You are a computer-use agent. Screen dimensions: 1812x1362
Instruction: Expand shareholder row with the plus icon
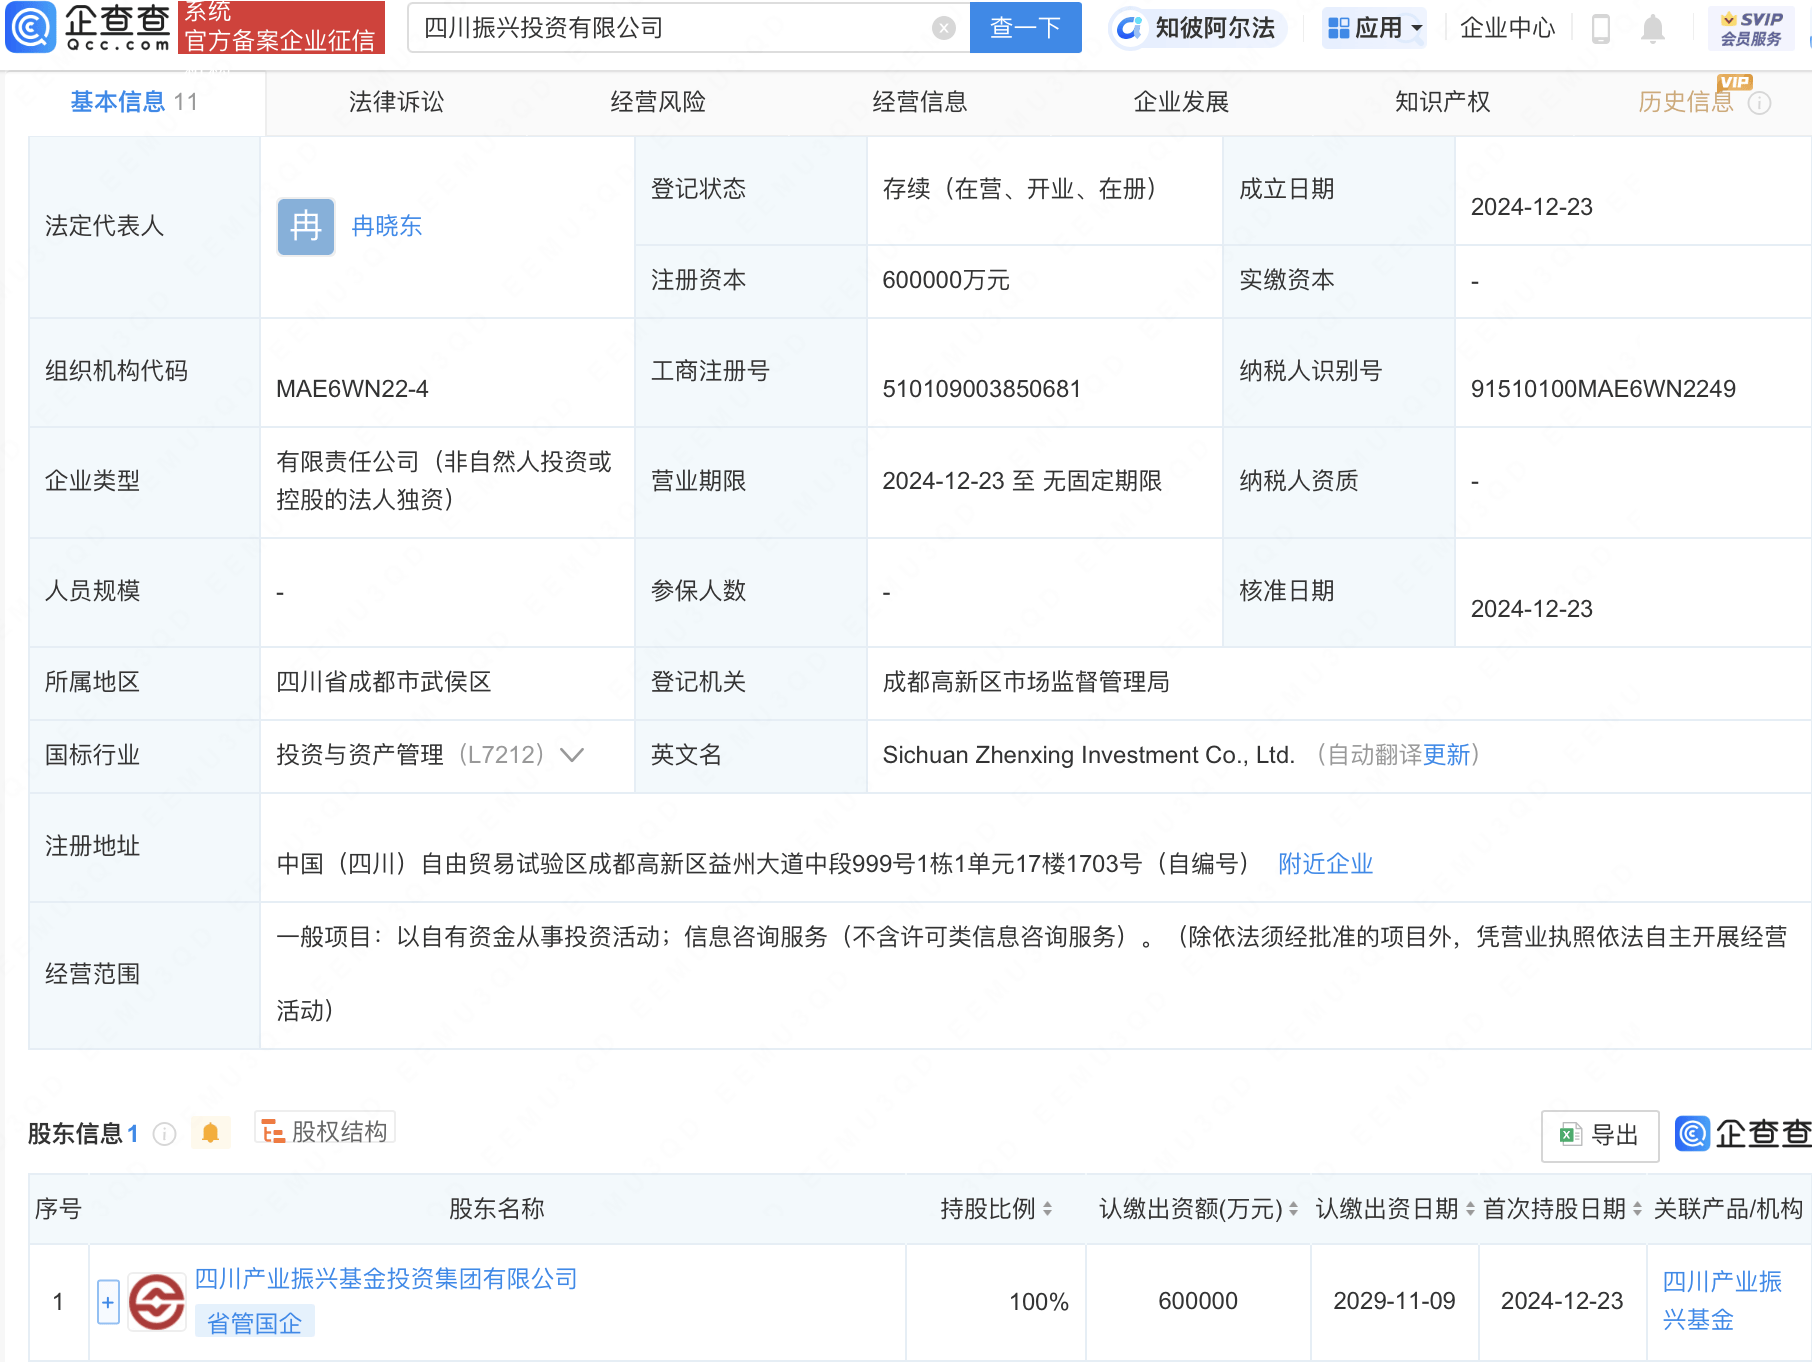(x=108, y=1302)
